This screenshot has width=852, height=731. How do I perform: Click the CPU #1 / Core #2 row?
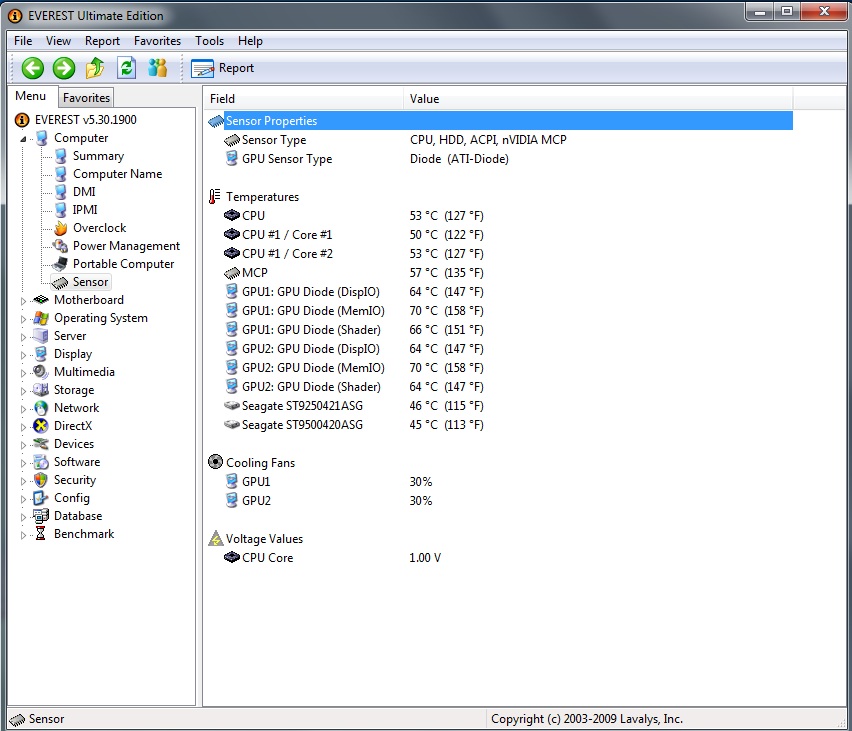click(500, 254)
